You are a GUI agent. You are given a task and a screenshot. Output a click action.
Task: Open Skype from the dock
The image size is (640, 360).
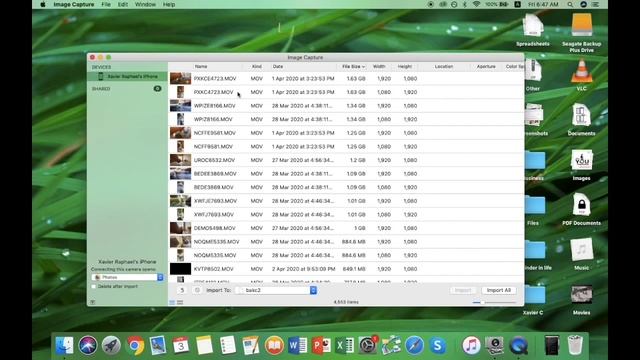[438, 346]
